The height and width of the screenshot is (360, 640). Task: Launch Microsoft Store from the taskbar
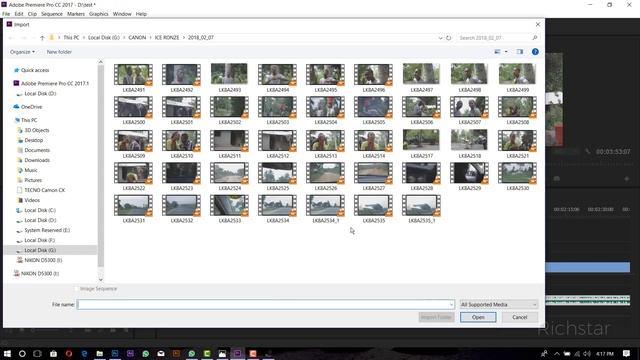pyautogui.click(x=53, y=353)
